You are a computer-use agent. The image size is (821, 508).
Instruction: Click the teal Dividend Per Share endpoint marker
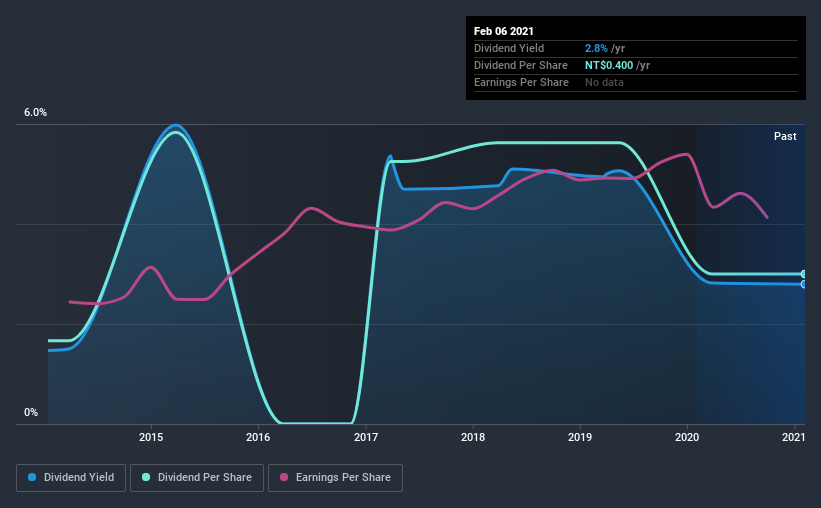coord(803,274)
